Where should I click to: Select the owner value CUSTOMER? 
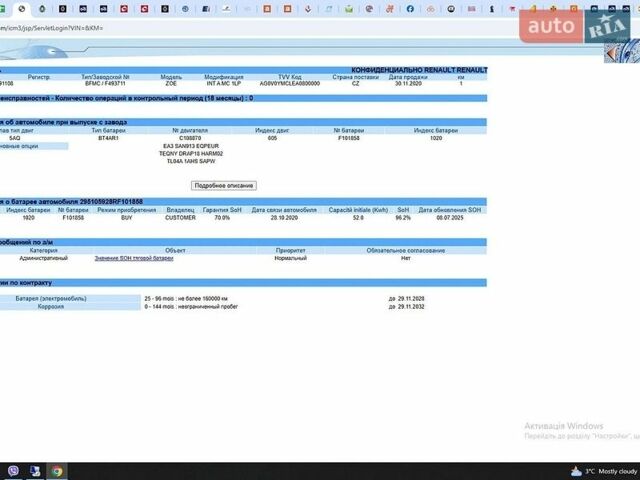180,218
